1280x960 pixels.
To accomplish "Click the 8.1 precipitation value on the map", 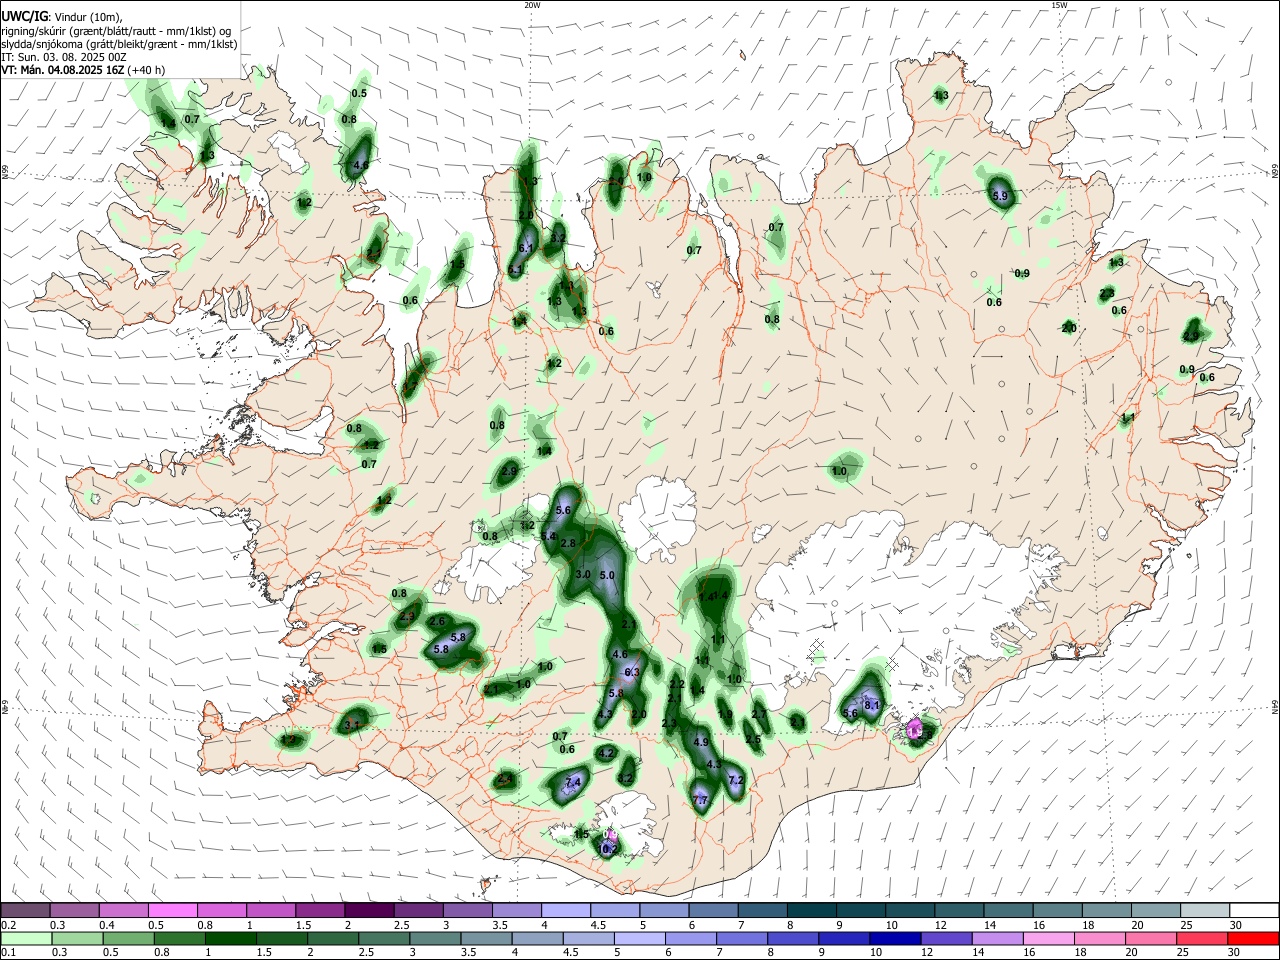I will [x=871, y=705].
